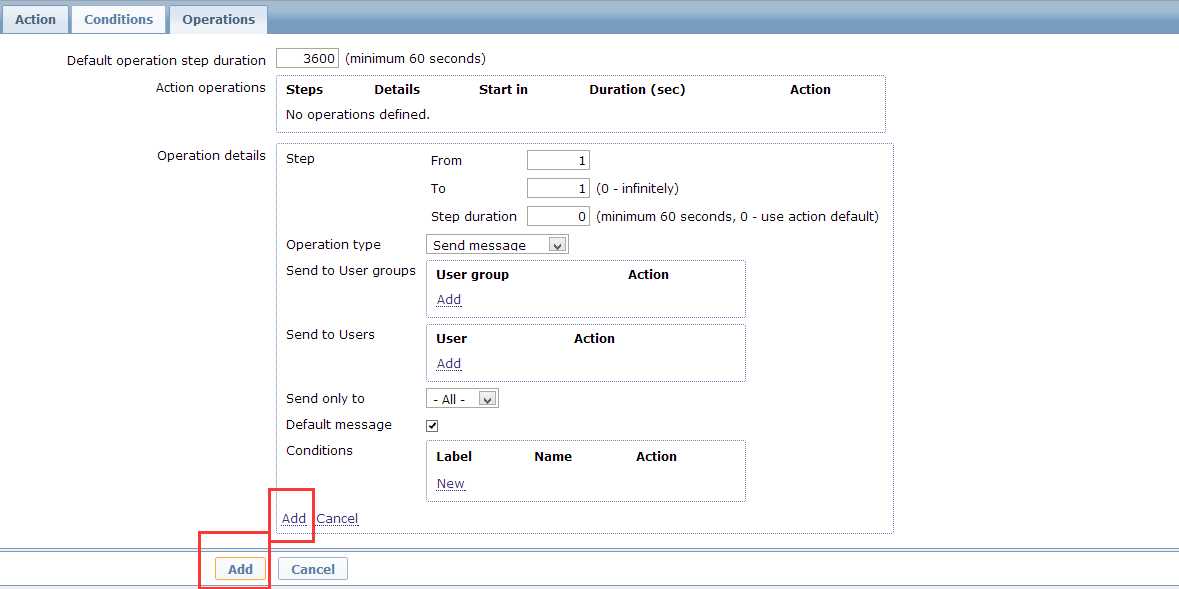Click Cancel link in Operation details

click(337, 518)
